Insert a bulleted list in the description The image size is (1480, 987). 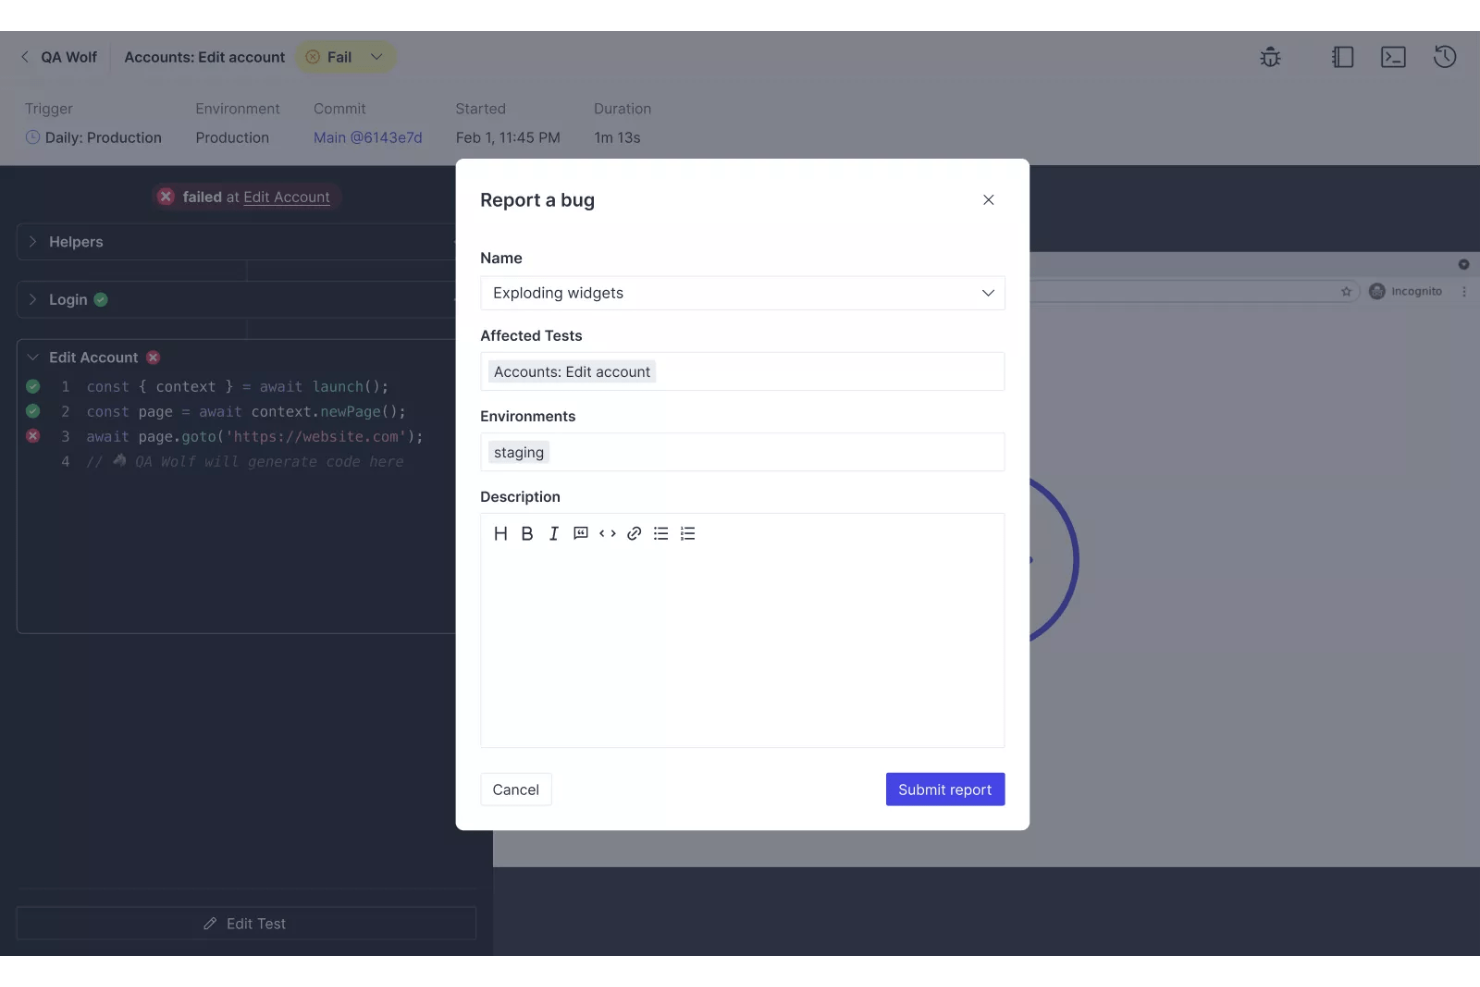661,533
